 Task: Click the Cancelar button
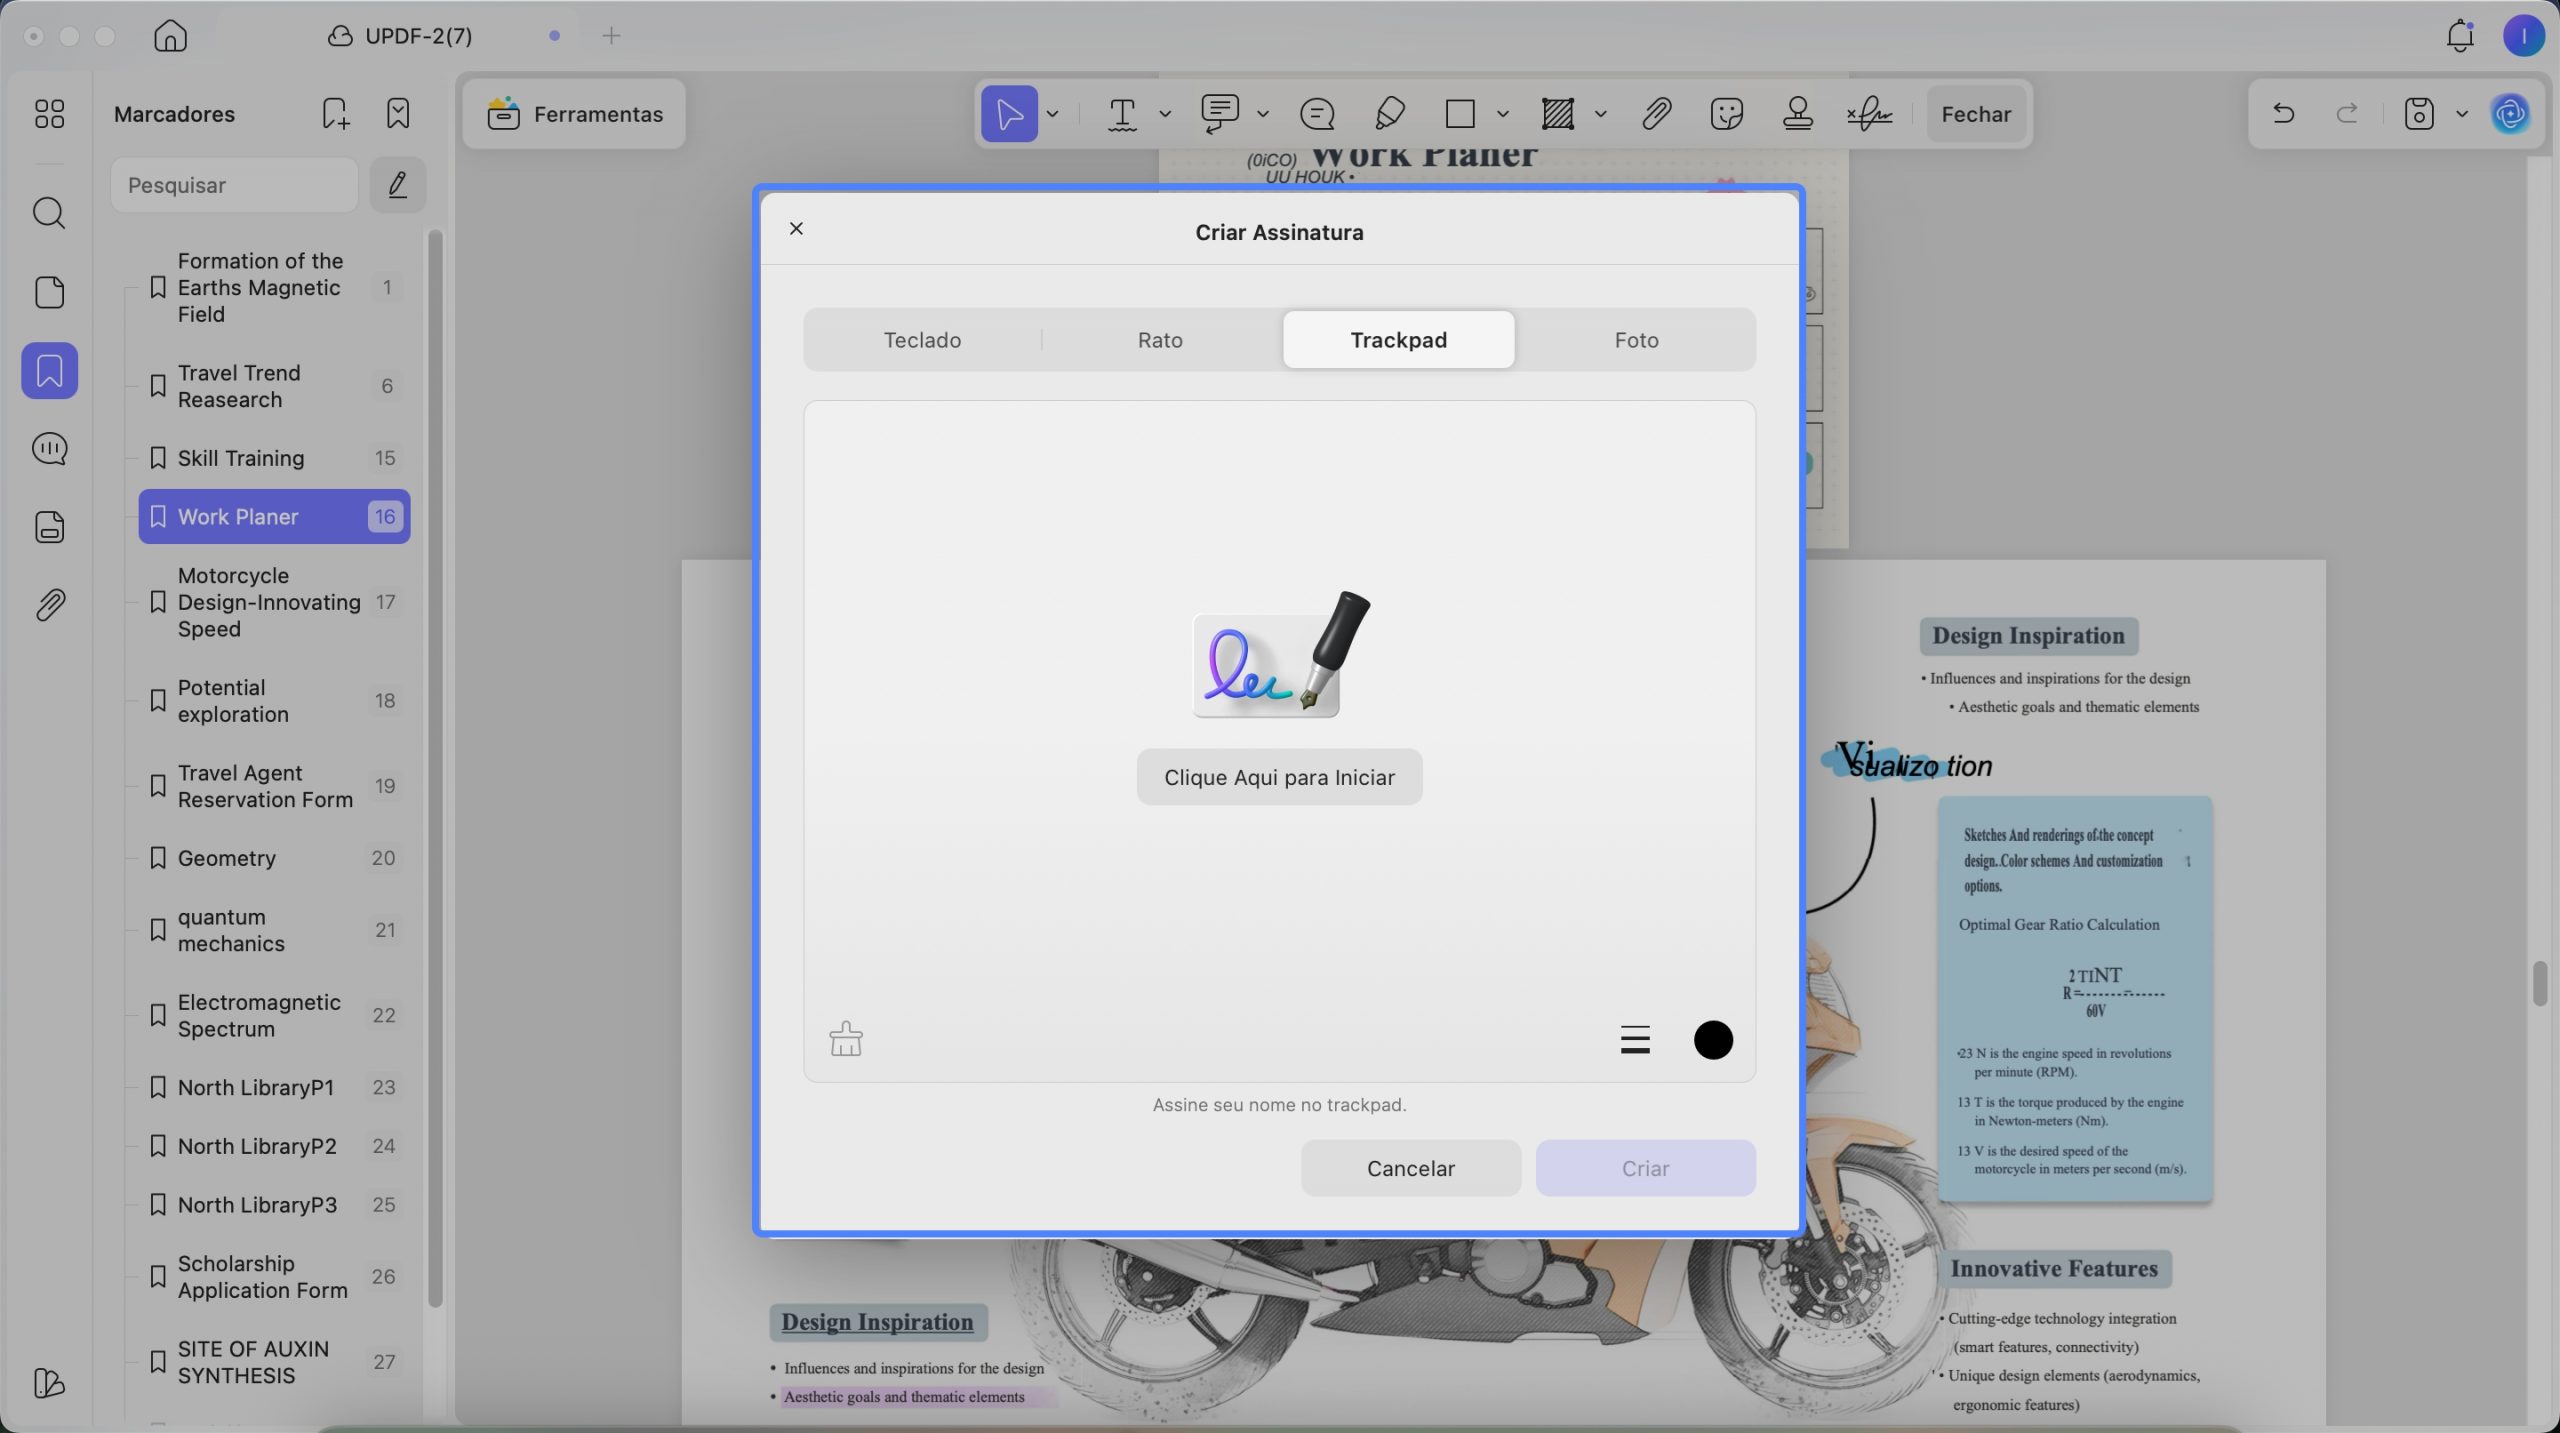(x=1410, y=1168)
